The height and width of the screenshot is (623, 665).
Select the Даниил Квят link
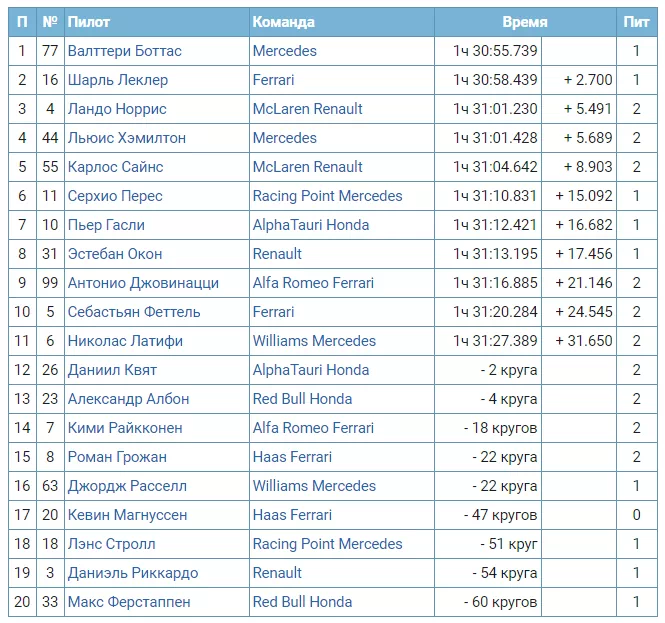pyautogui.click(x=112, y=370)
